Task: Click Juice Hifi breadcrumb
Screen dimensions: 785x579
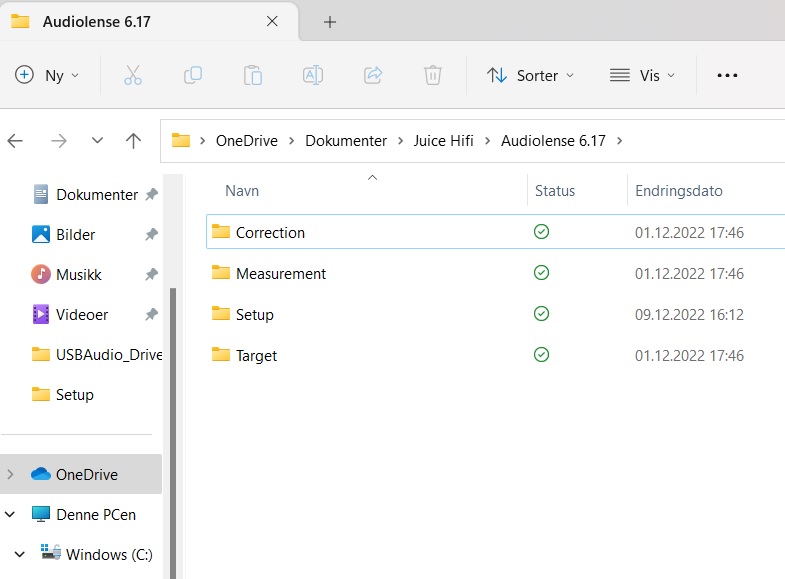Action: point(444,141)
